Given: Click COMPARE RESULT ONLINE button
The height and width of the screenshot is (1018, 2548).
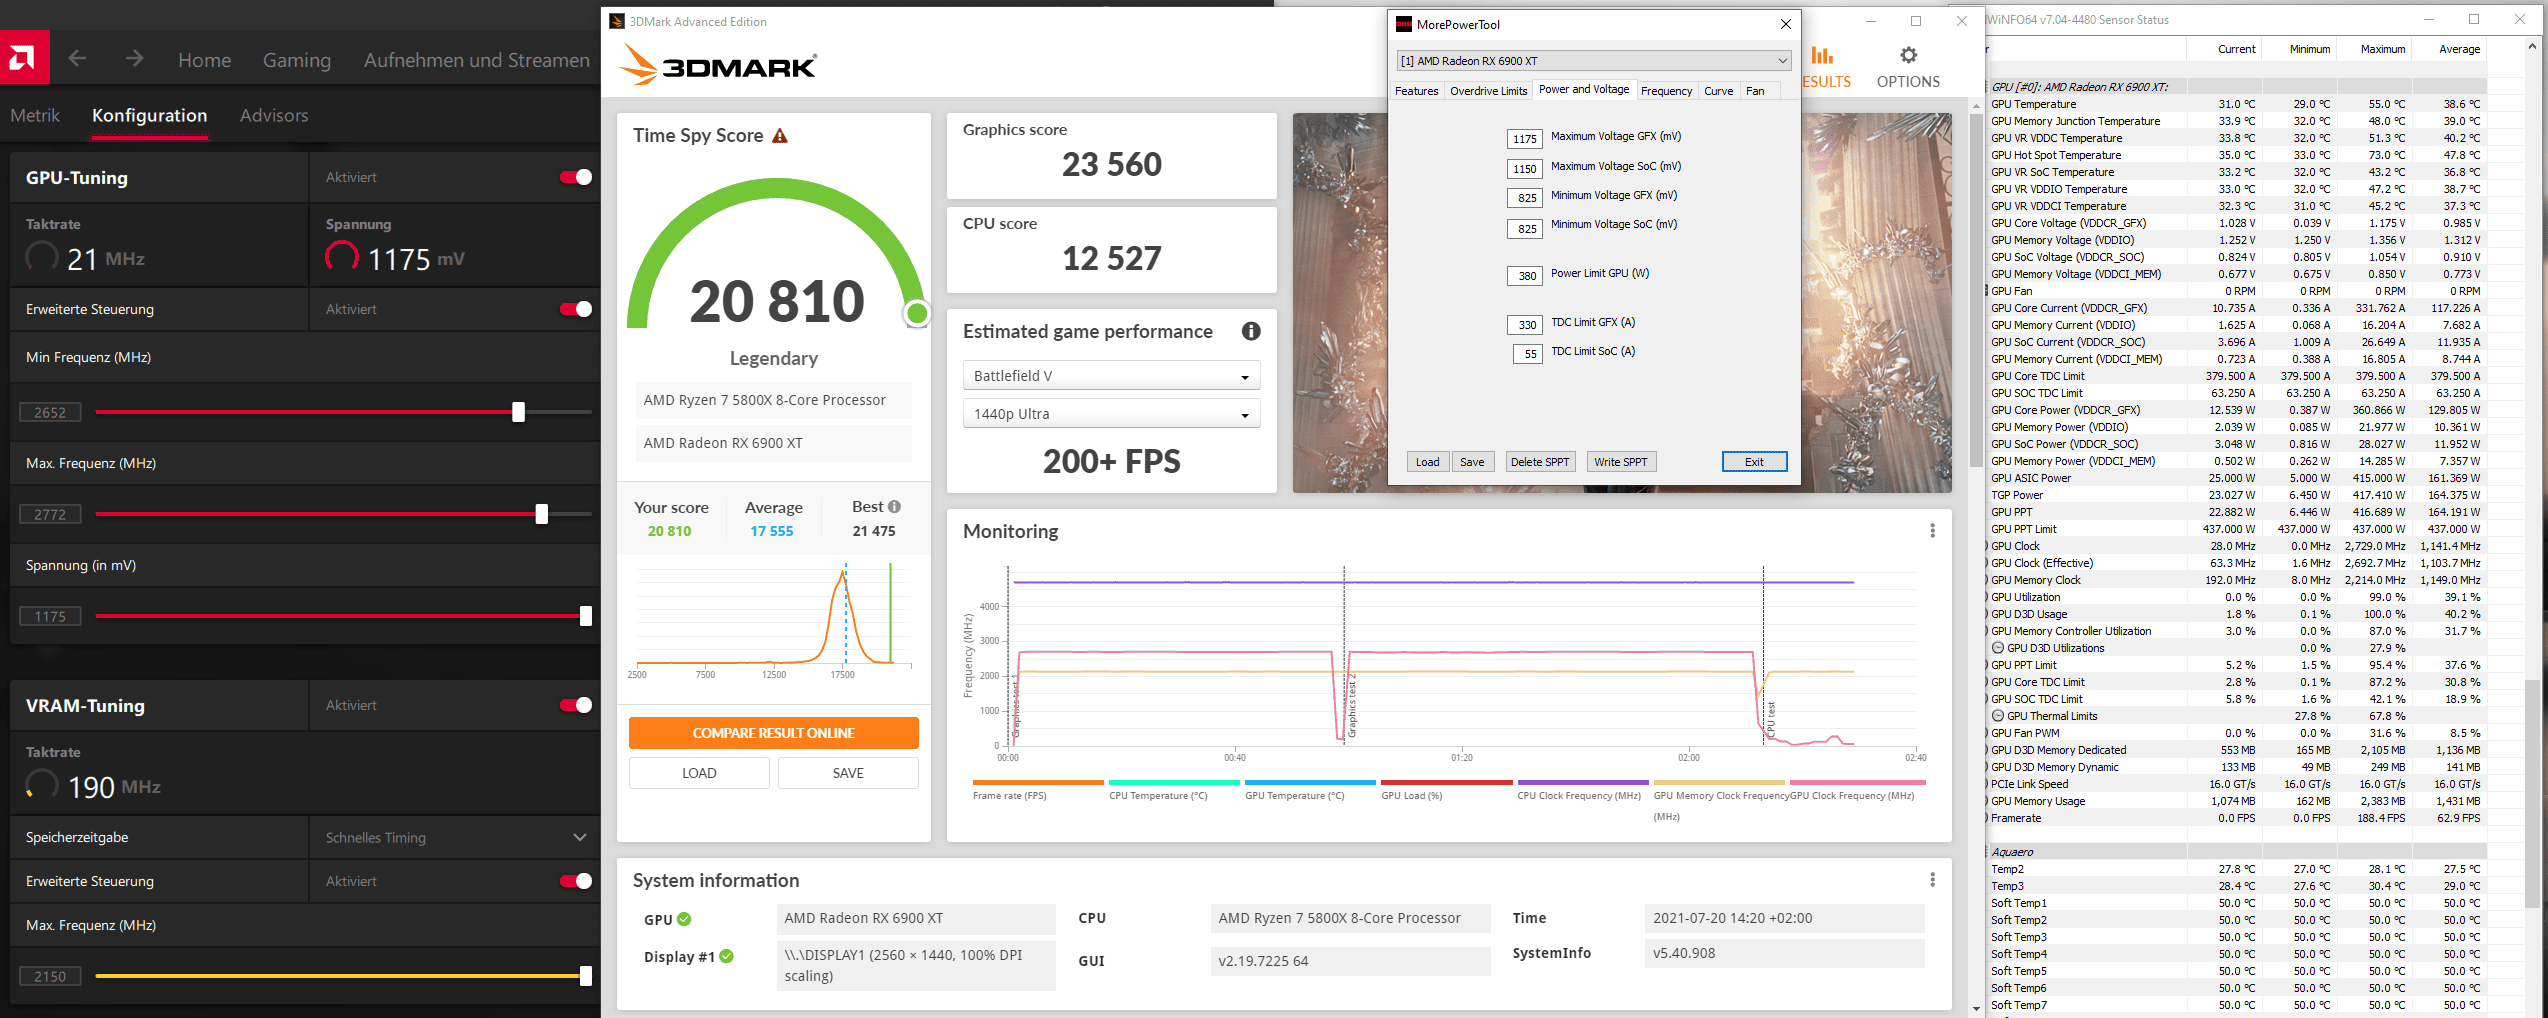Looking at the screenshot, I should tap(773, 733).
